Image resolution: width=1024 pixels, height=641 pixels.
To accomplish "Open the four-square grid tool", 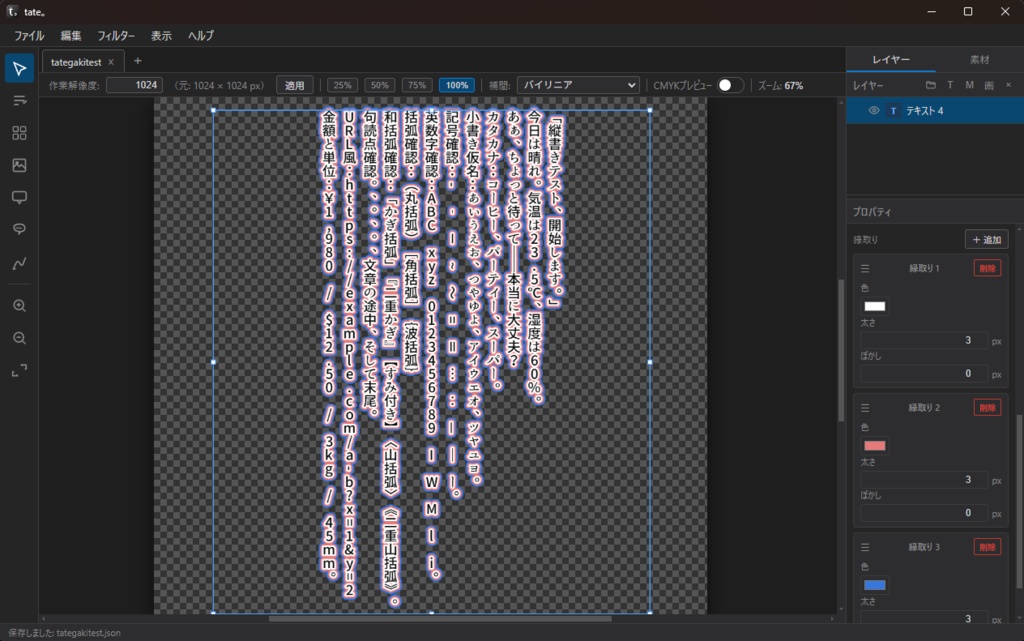I will click(x=19, y=133).
